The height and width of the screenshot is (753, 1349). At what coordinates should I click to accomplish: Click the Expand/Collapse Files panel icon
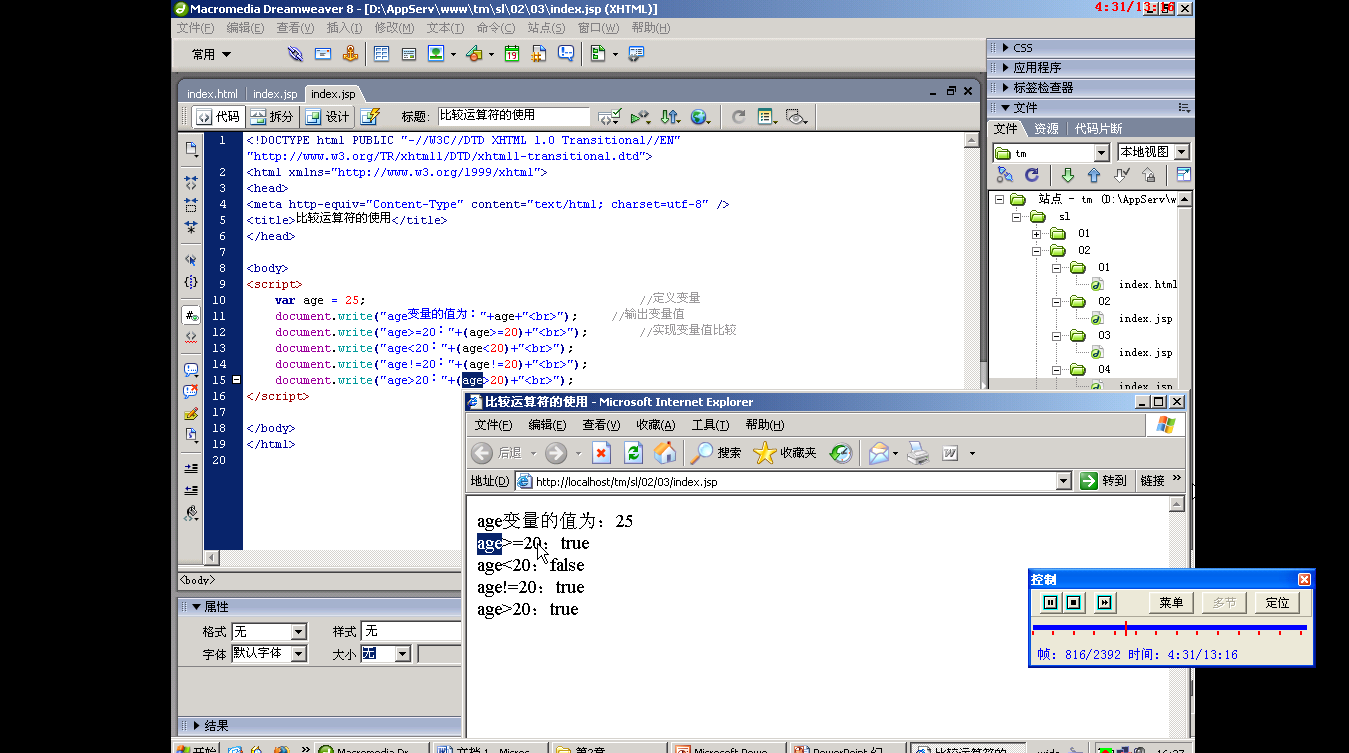pos(1183,175)
